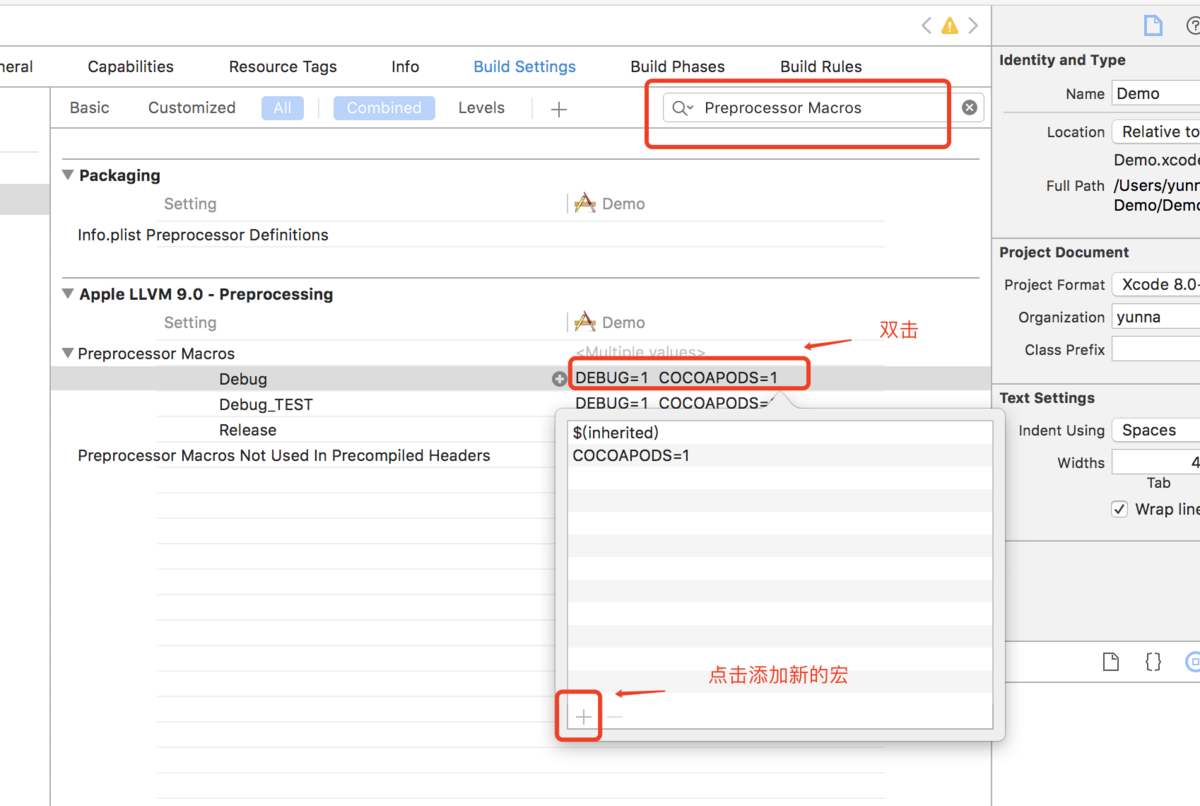The width and height of the screenshot is (1200, 806).
Task: Click the Debug_TEST macros value
Action: coord(672,404)
